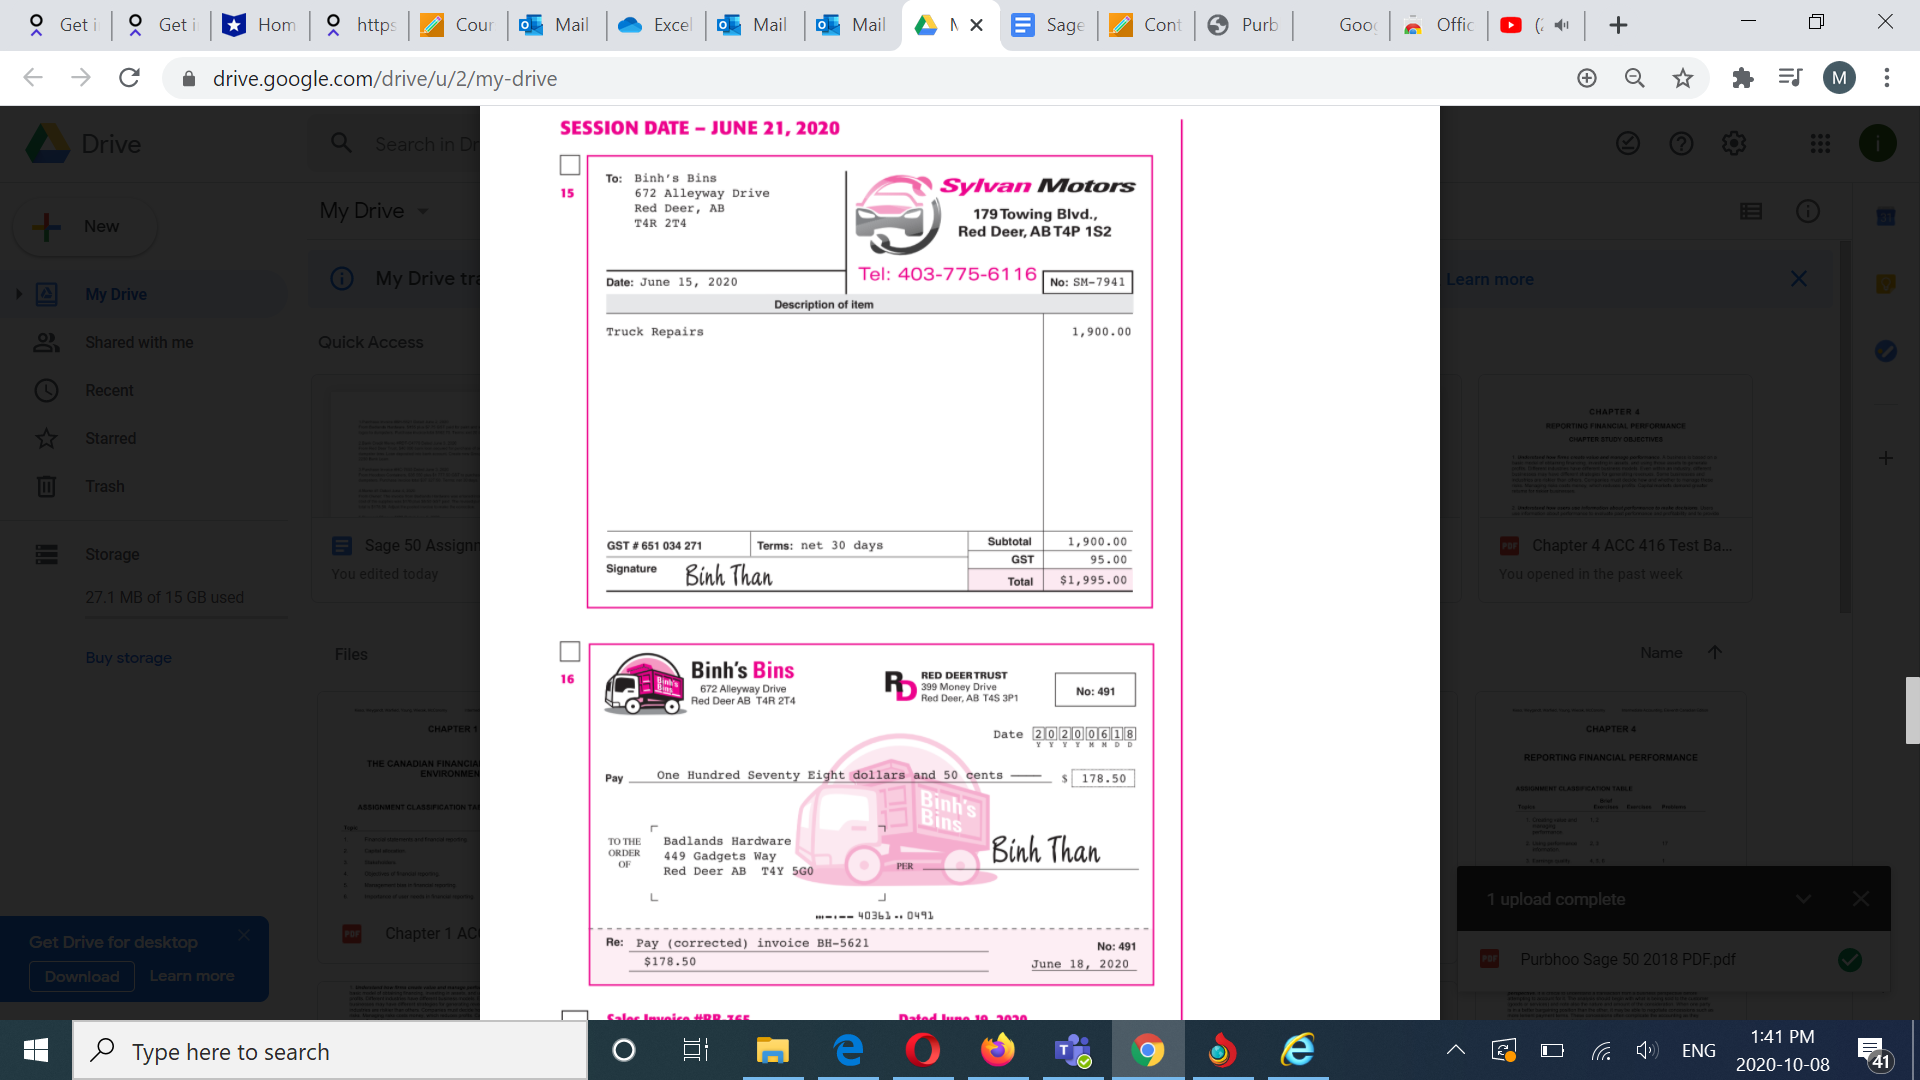Click the offline status checkmark icon
The width and height of the screenshot is (1920, 1080).
click(x=1628, y=143)
